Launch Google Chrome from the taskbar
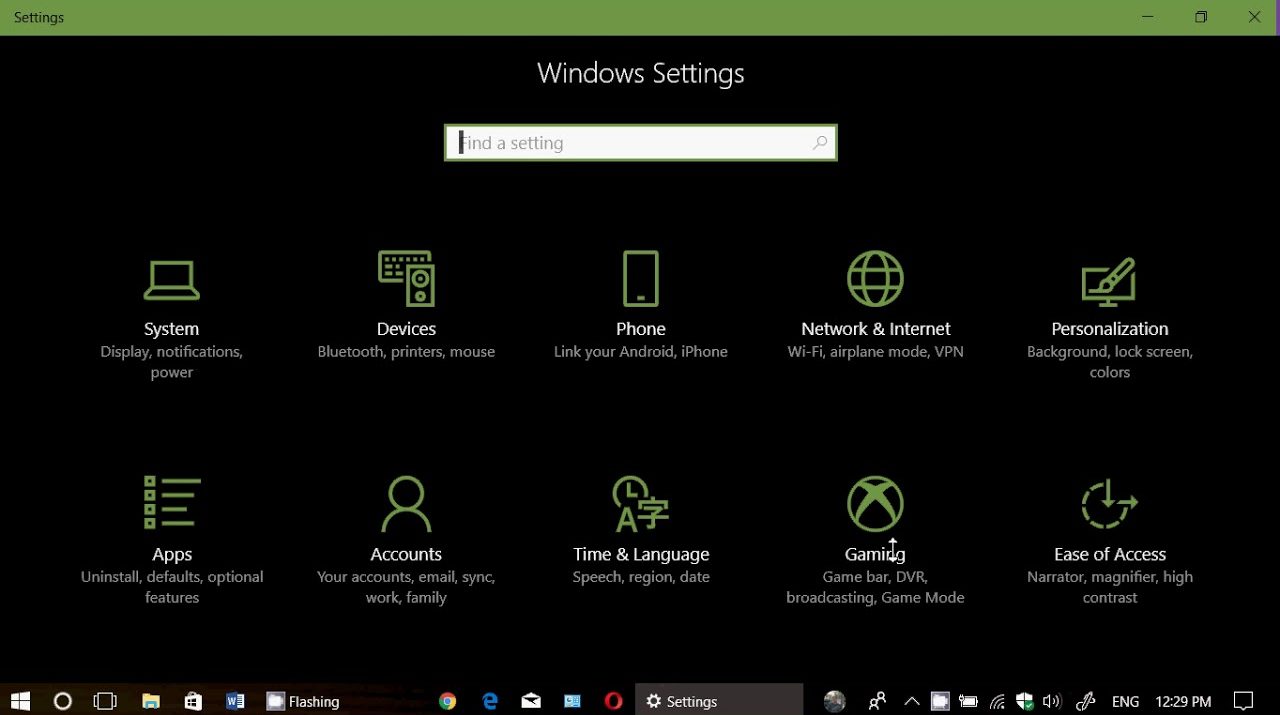This screenshot has width=1280, height=715. [x=448, y=701]
